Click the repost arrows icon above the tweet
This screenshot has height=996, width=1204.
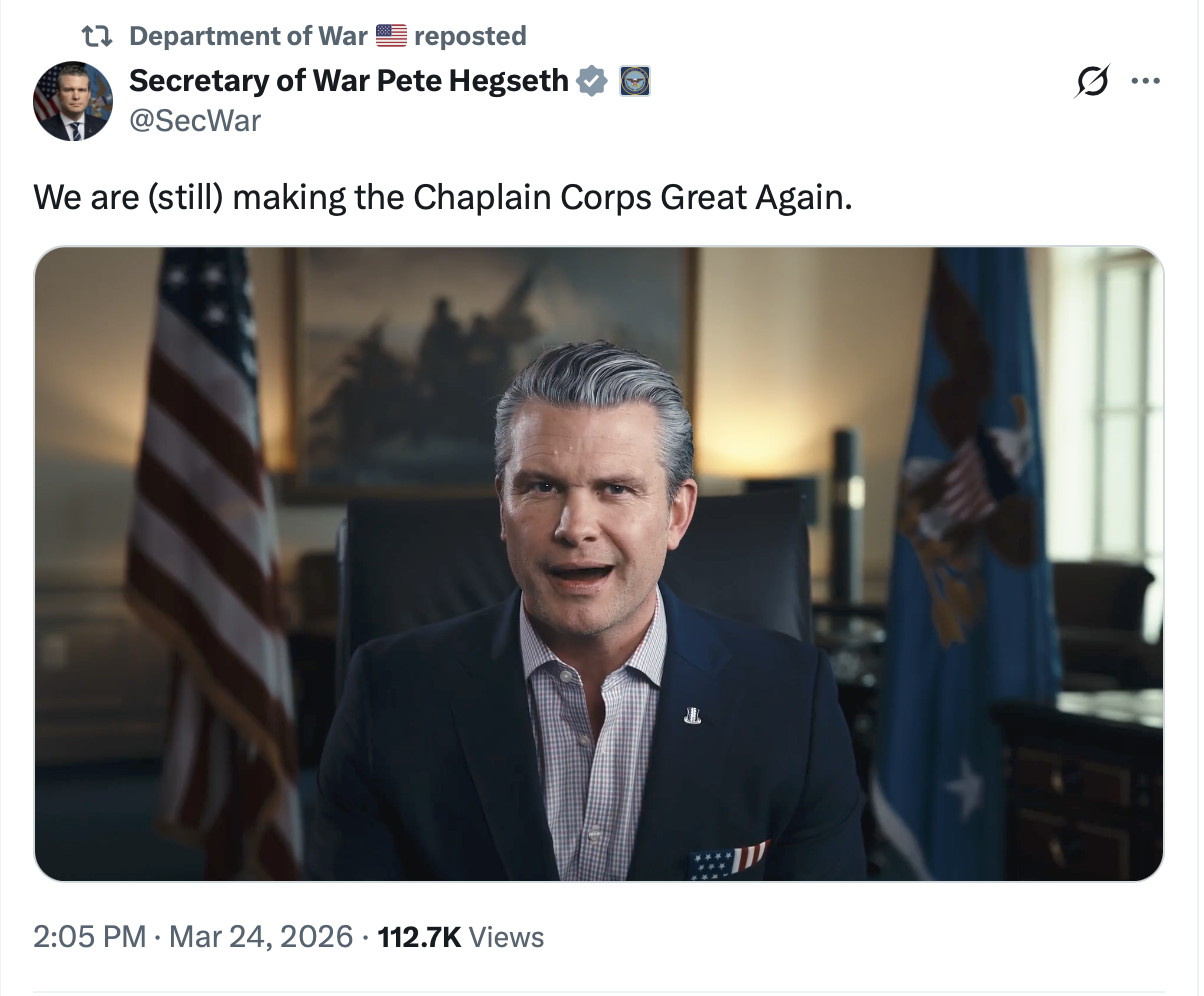point(96,37)
